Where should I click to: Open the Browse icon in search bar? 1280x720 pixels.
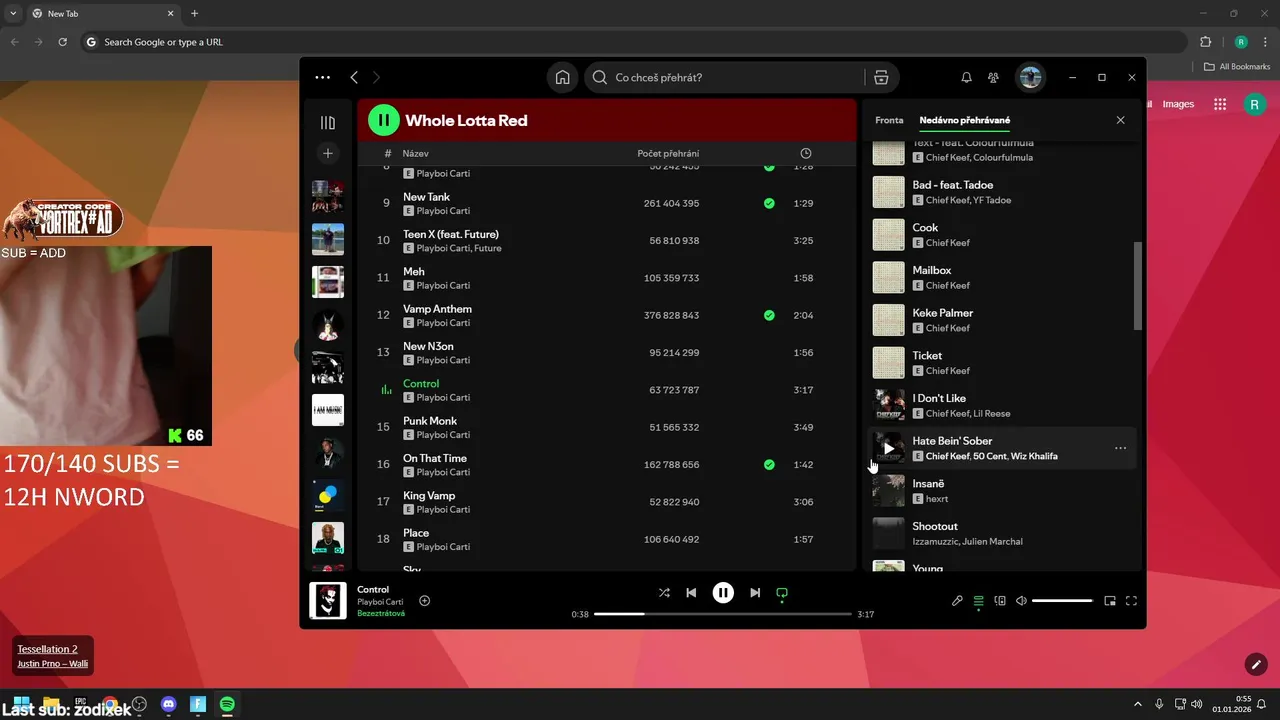[880, 77]
